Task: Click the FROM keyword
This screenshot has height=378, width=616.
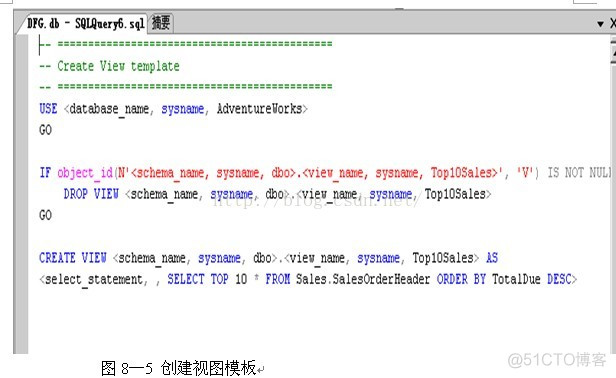Action: (x=277, y=279)
